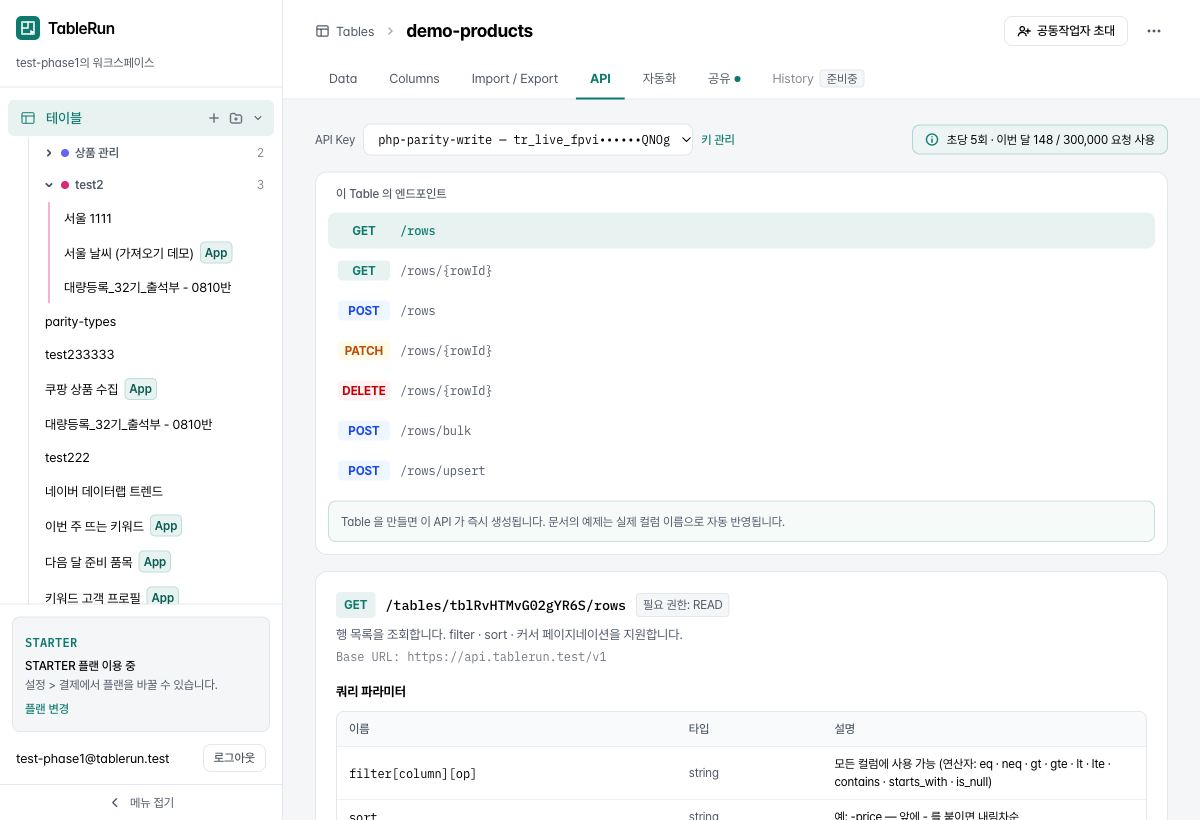
Task: Open 다음 달 준비 품목 table
Action: (89, 562)
